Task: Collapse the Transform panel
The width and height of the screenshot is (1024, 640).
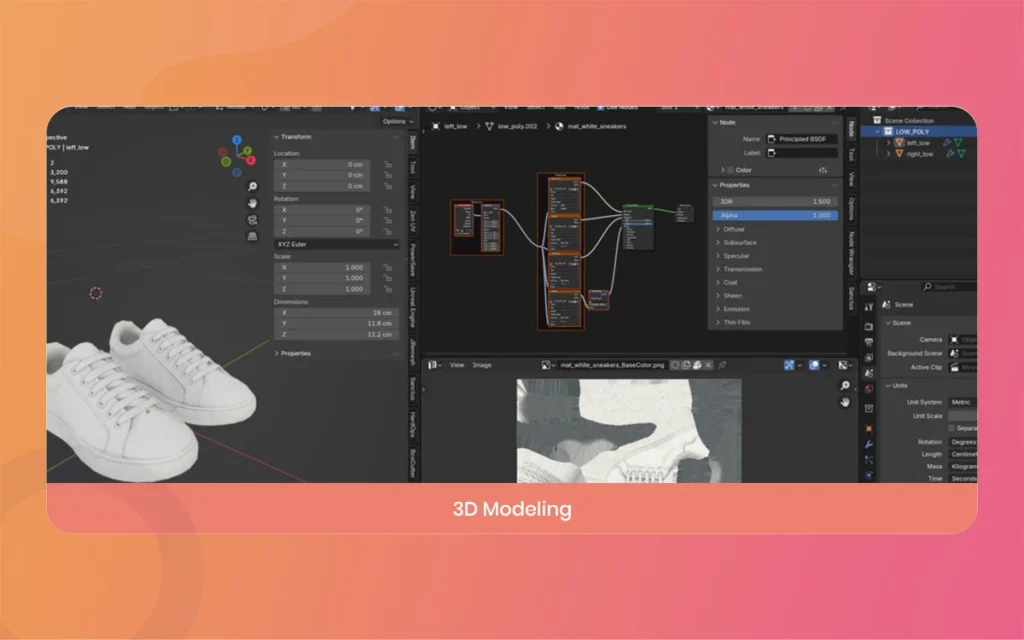Action: 292,137
